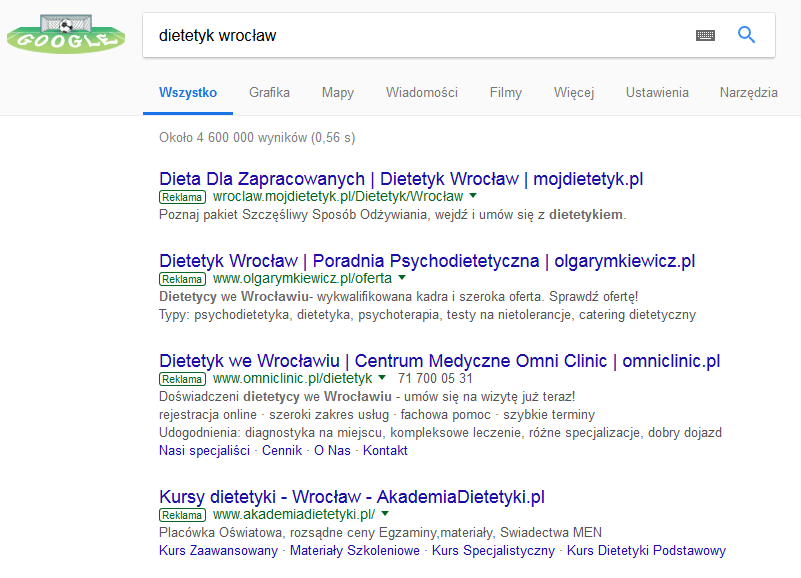Click the Reklama badge of olgarymkiewicz.pl result
Image resolution: width=801 pixels, height=578 pixels.
[182, 279]
